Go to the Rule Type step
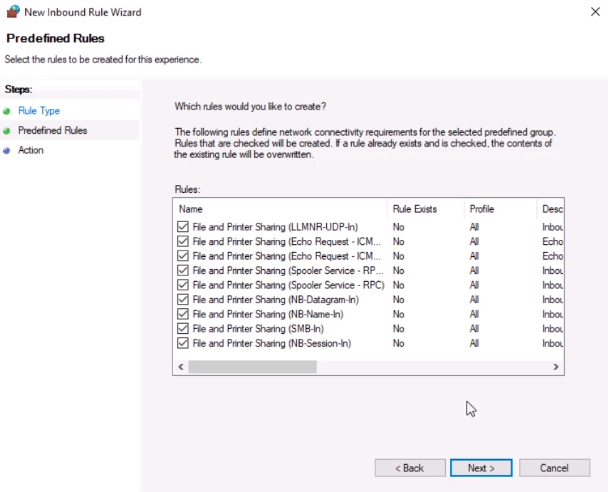This screenshot has width=608, height=492. point(39,111)
